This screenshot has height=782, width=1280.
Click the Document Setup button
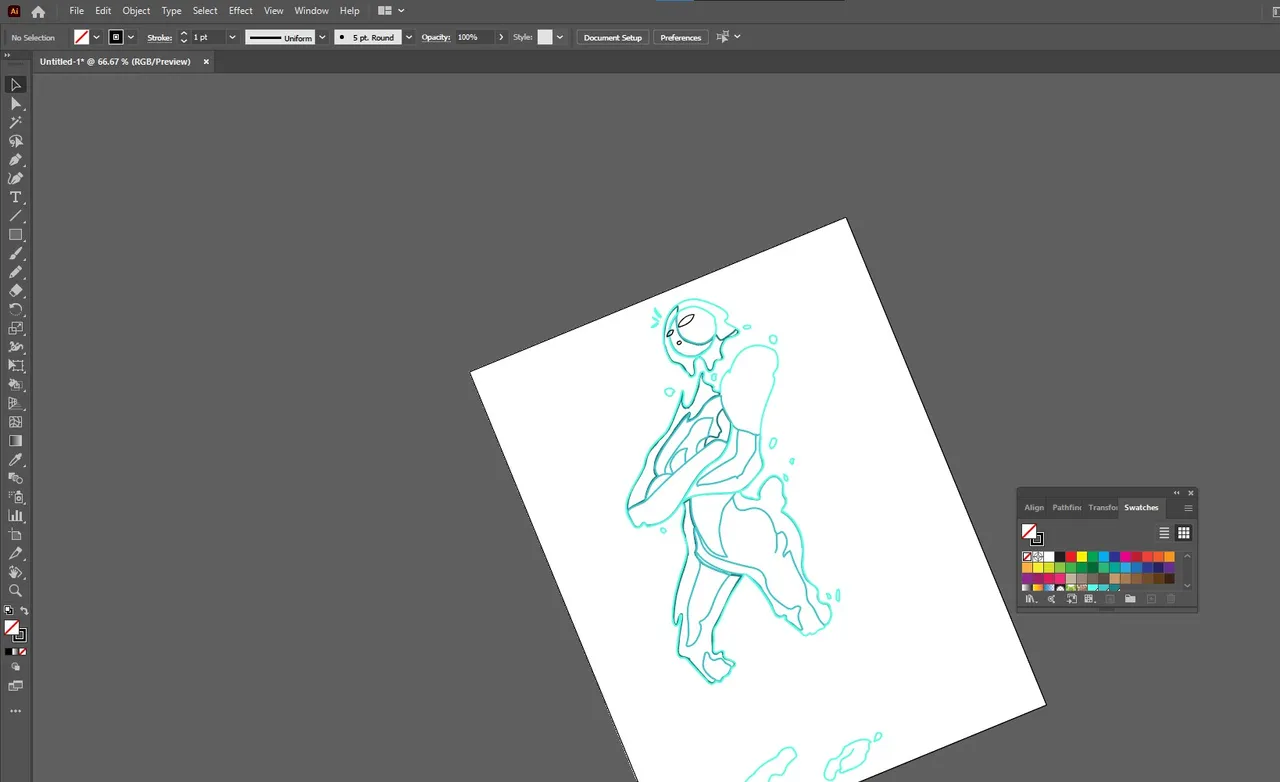coord(612,37)
